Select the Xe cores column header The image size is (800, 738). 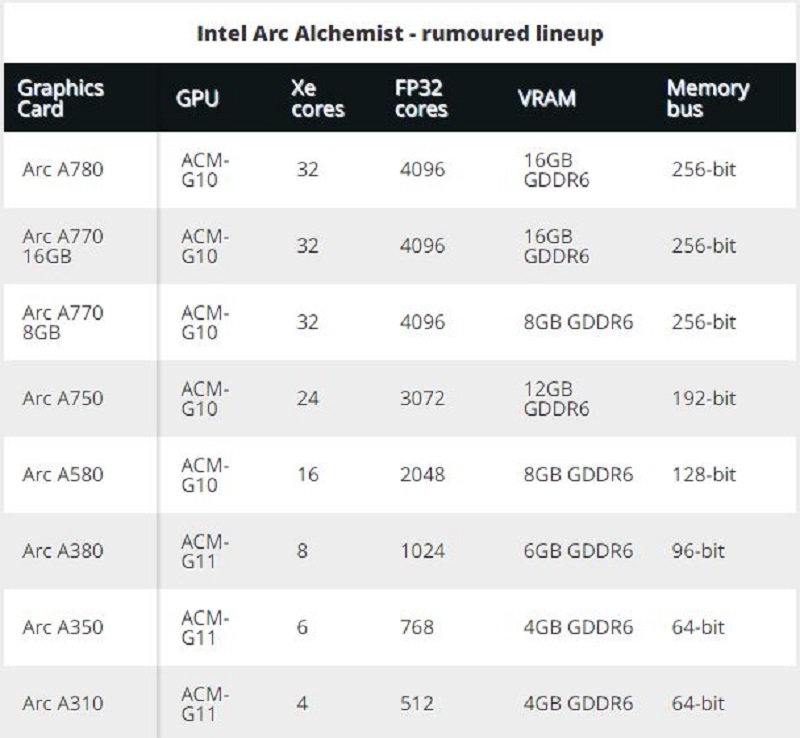point(317,98)
